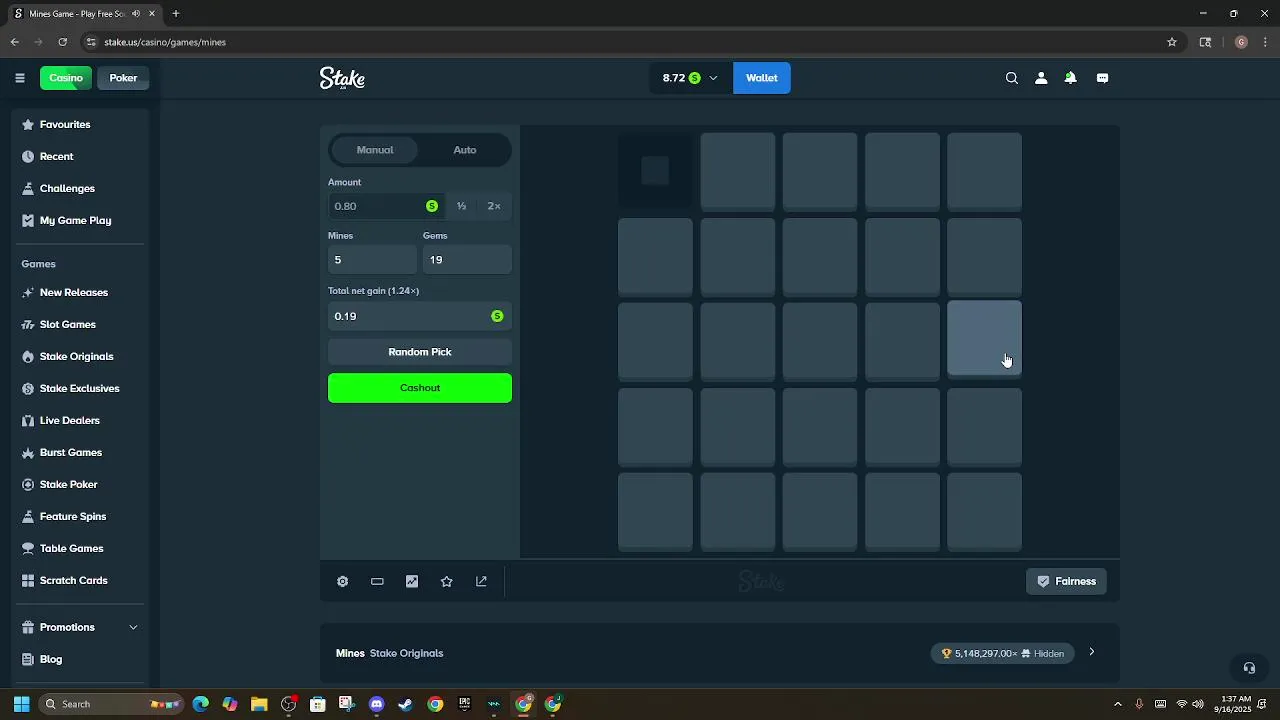Open Stake Exclusives in the sidebar

pos(80,388)
